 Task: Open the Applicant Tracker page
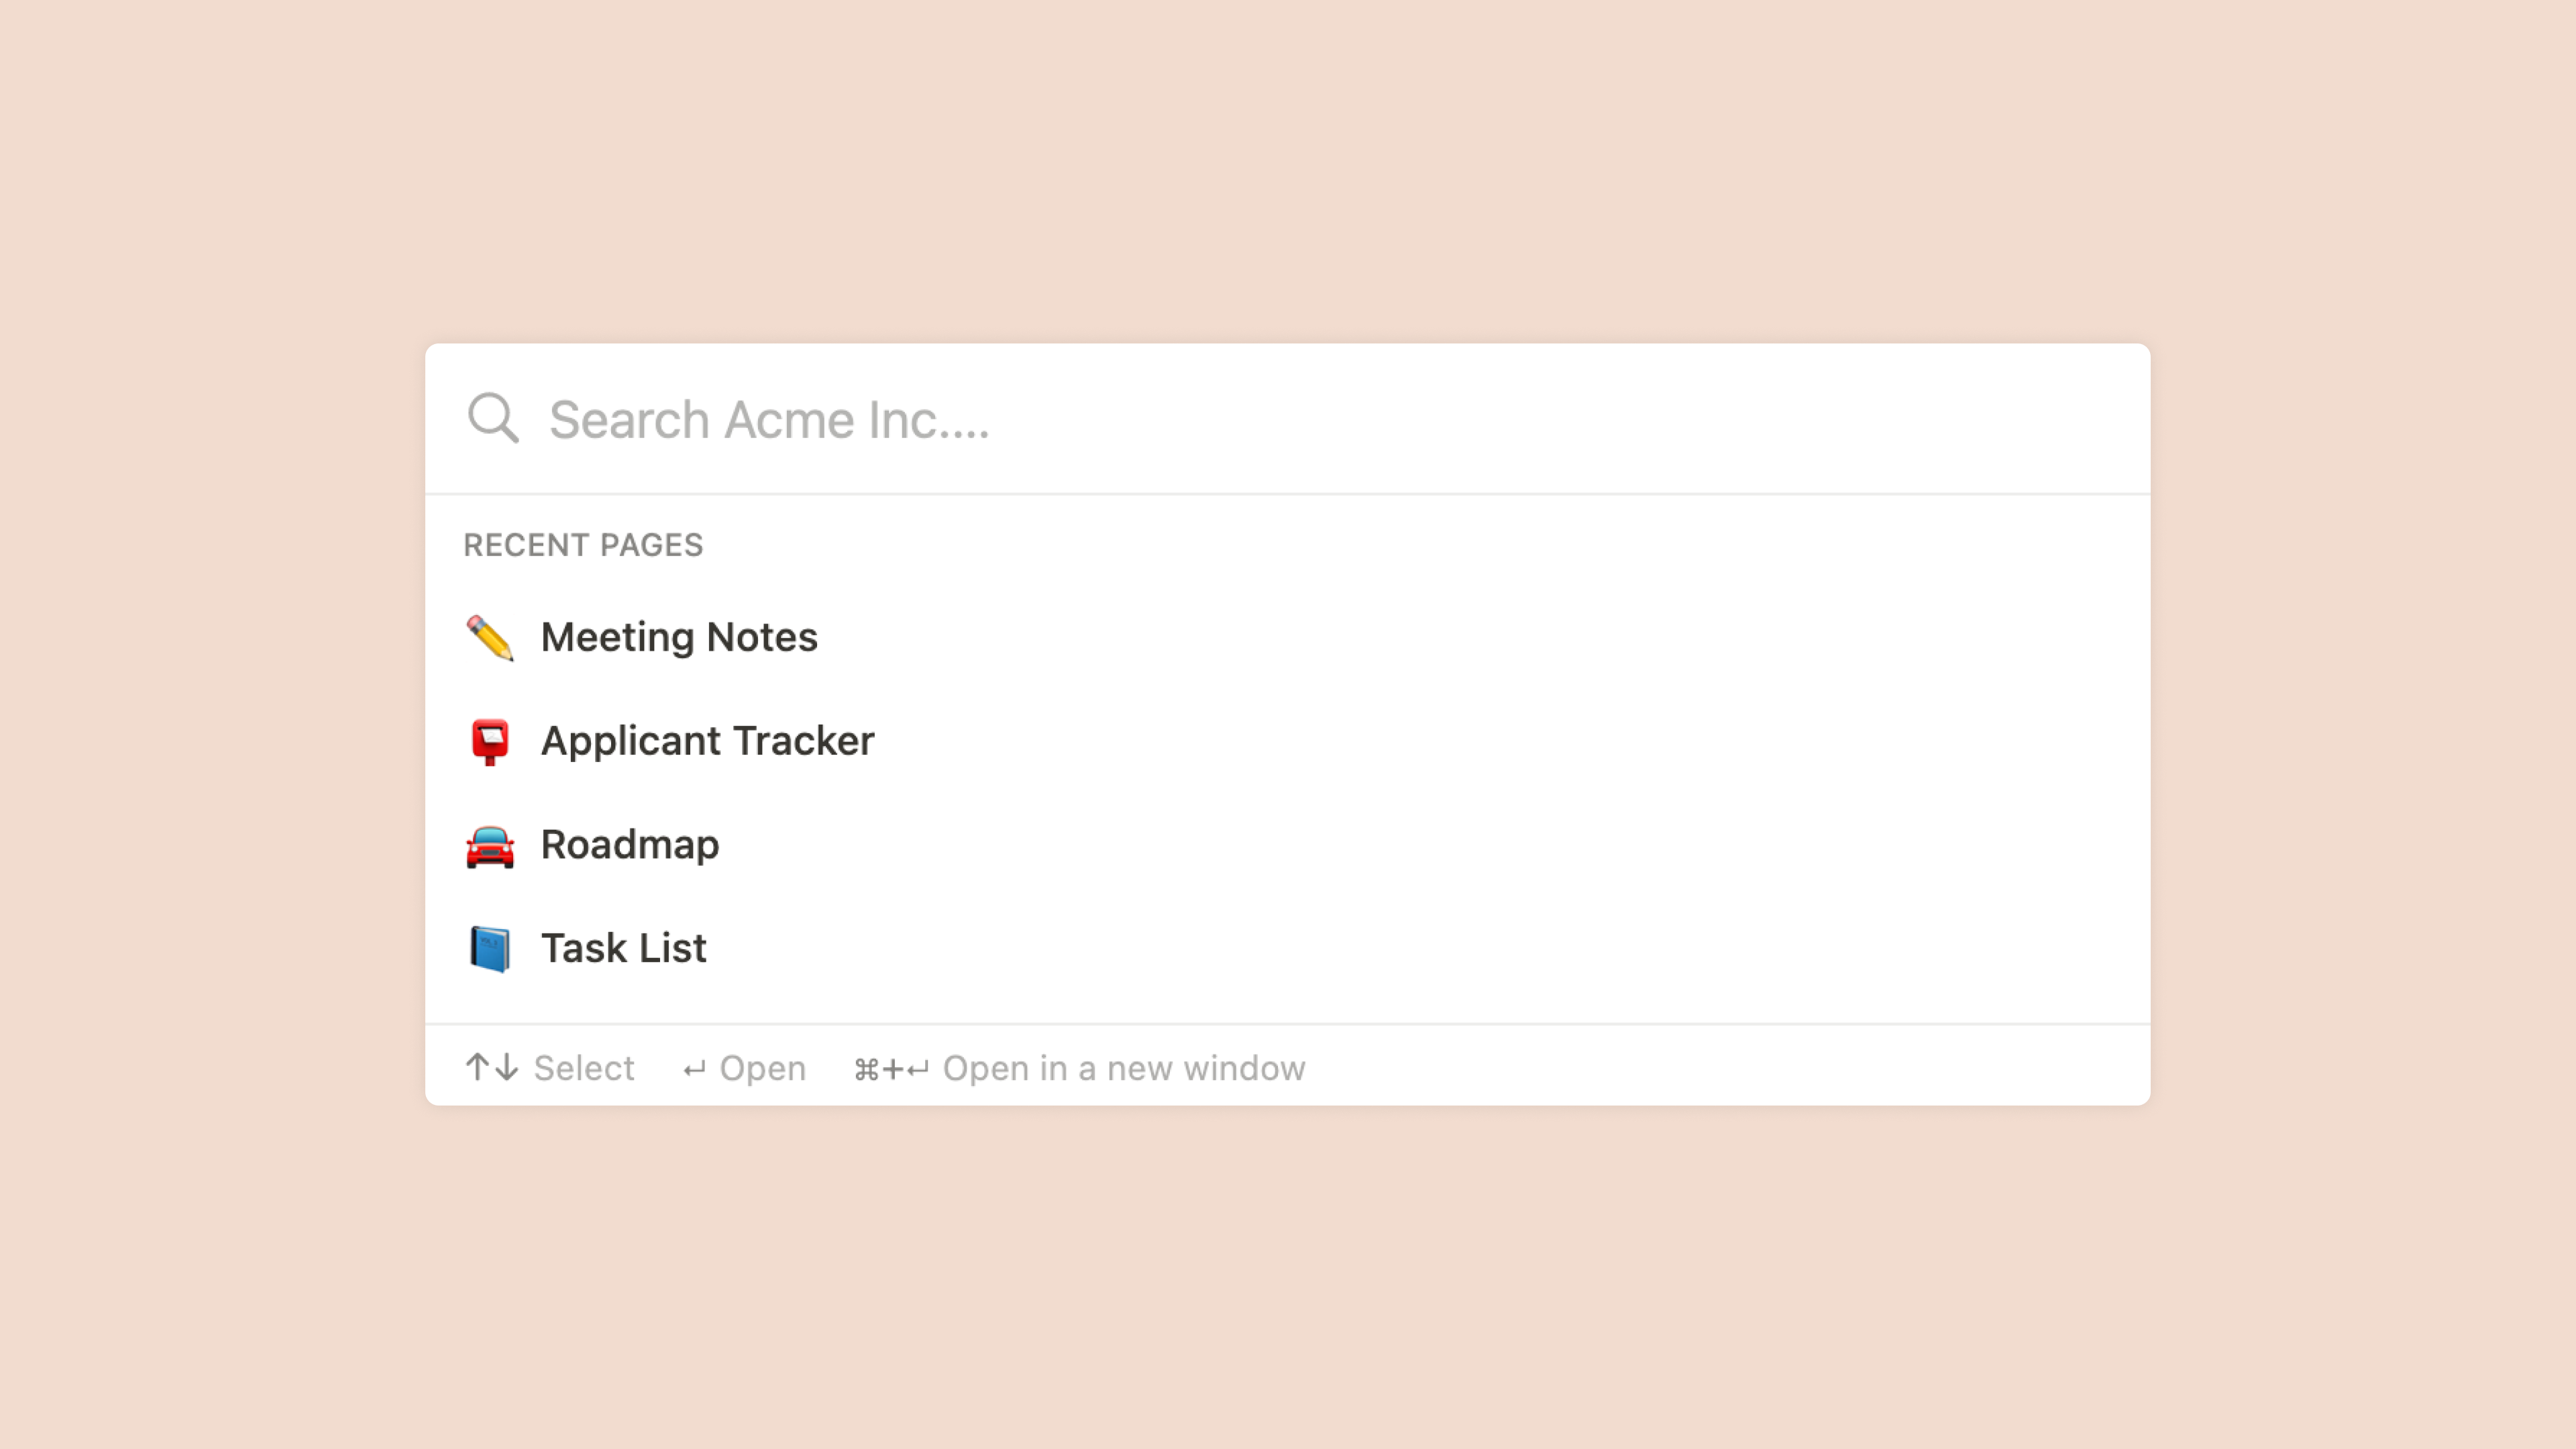click(x=707, y=740)
